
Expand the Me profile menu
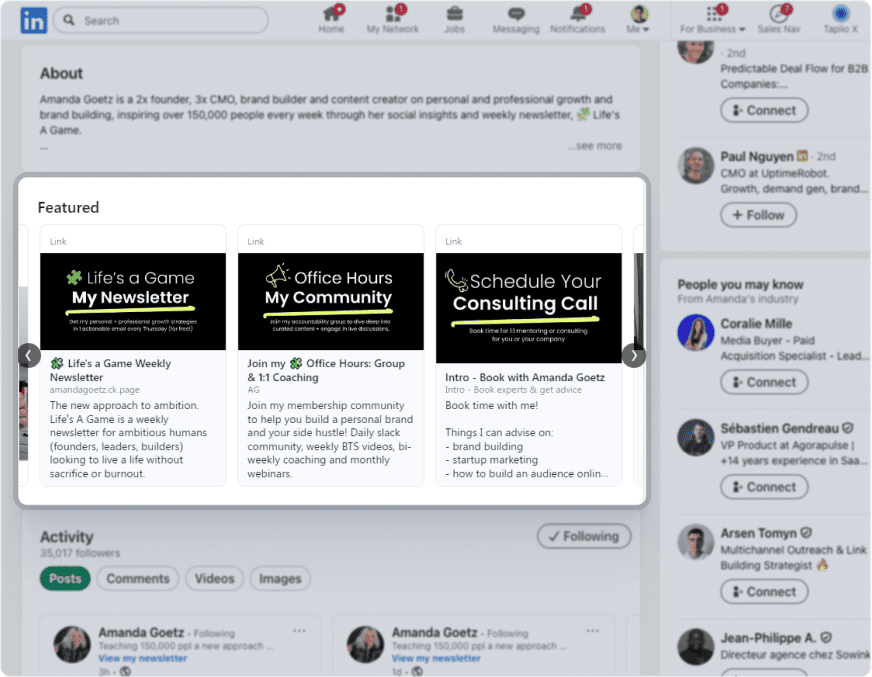coord(638,19)
